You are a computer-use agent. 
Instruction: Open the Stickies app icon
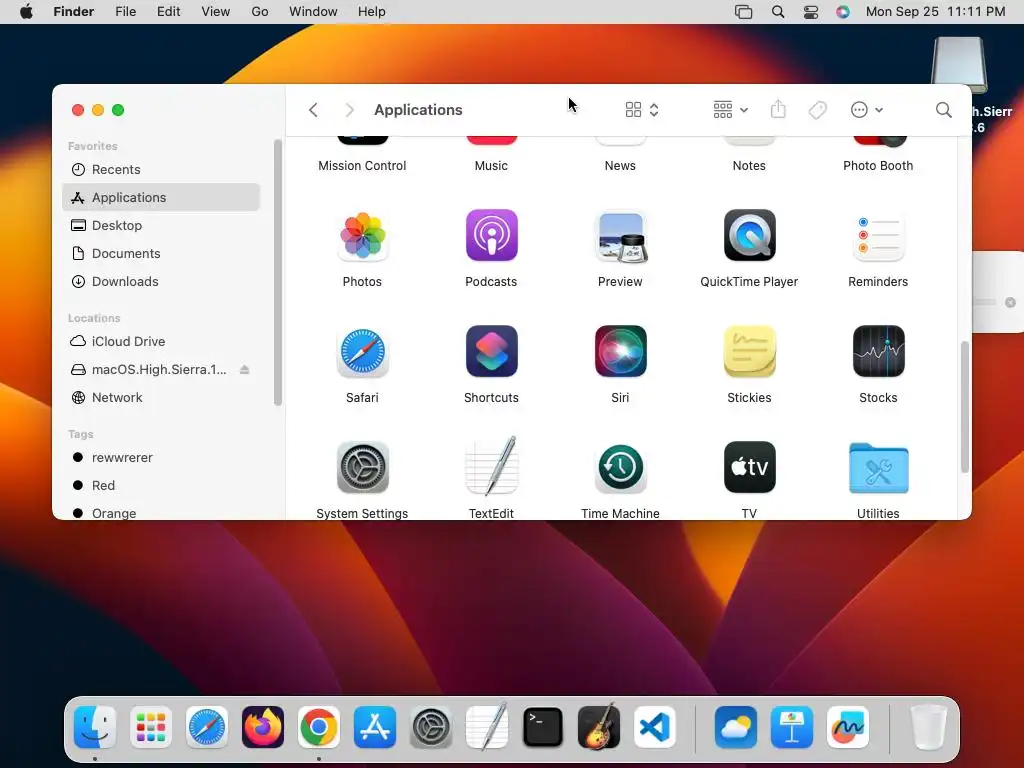[749, 351]
